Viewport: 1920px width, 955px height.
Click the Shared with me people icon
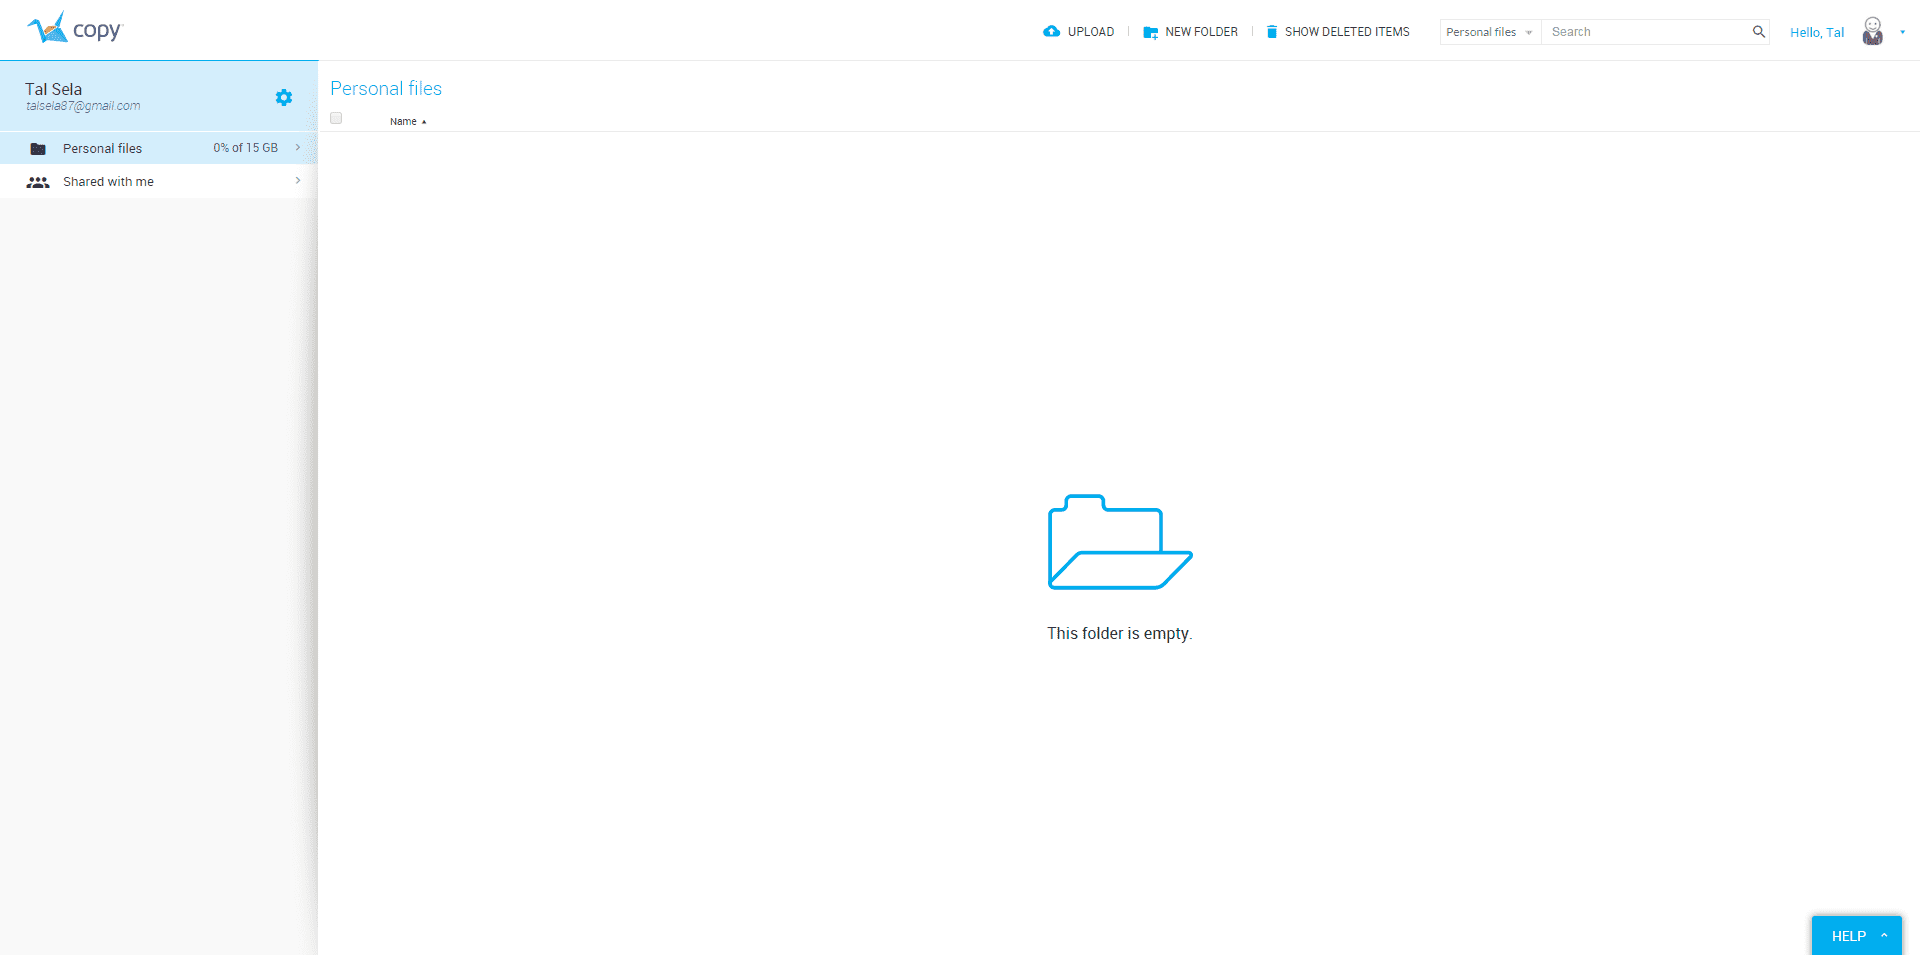[38, 182]
